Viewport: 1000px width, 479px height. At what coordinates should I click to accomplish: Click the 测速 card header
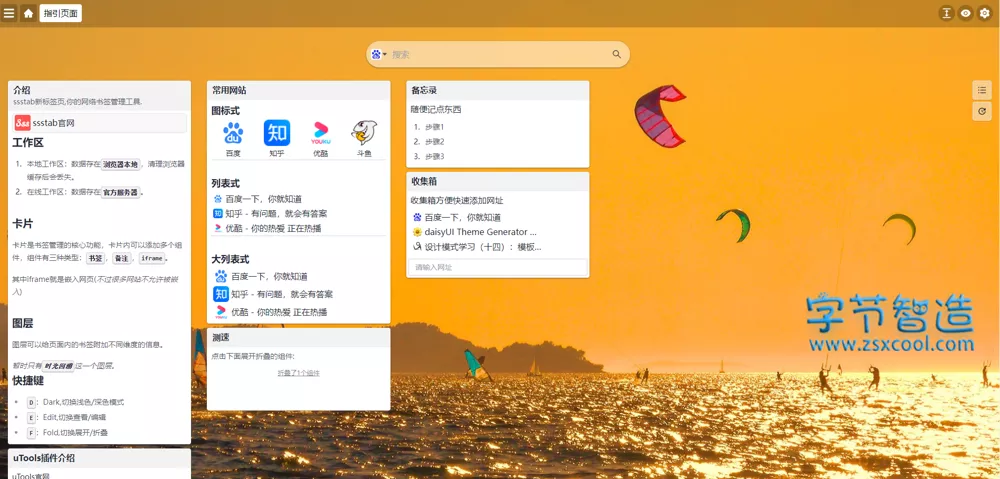pos(298,337)
